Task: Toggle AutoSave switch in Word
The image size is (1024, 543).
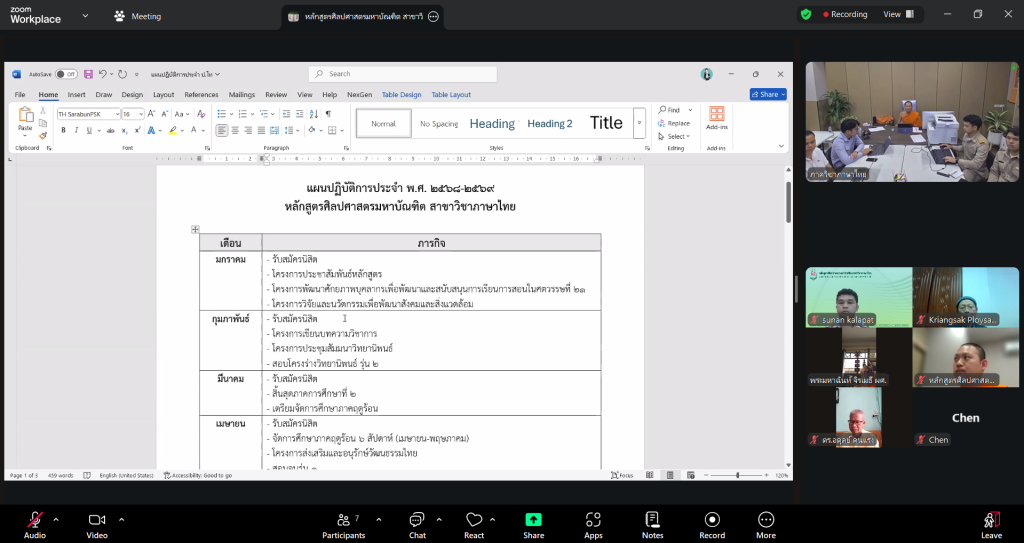Action: click(66, 74)
